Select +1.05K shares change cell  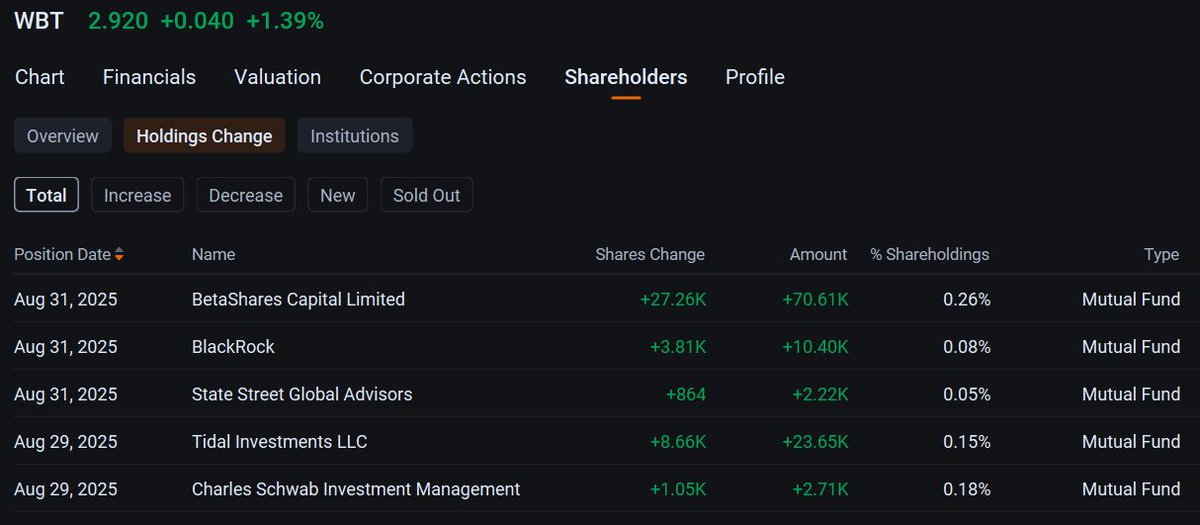[x=678, y=489]
